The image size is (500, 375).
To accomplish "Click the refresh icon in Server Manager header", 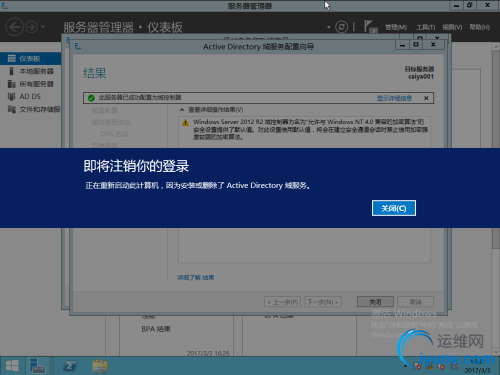I will (x=341, y=27).
